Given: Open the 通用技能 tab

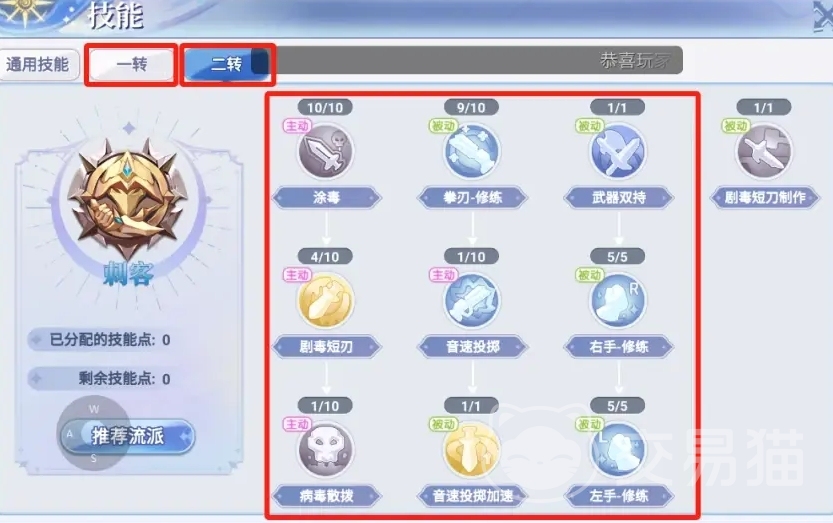Looking at the screenshot, I should click(38, 64).
